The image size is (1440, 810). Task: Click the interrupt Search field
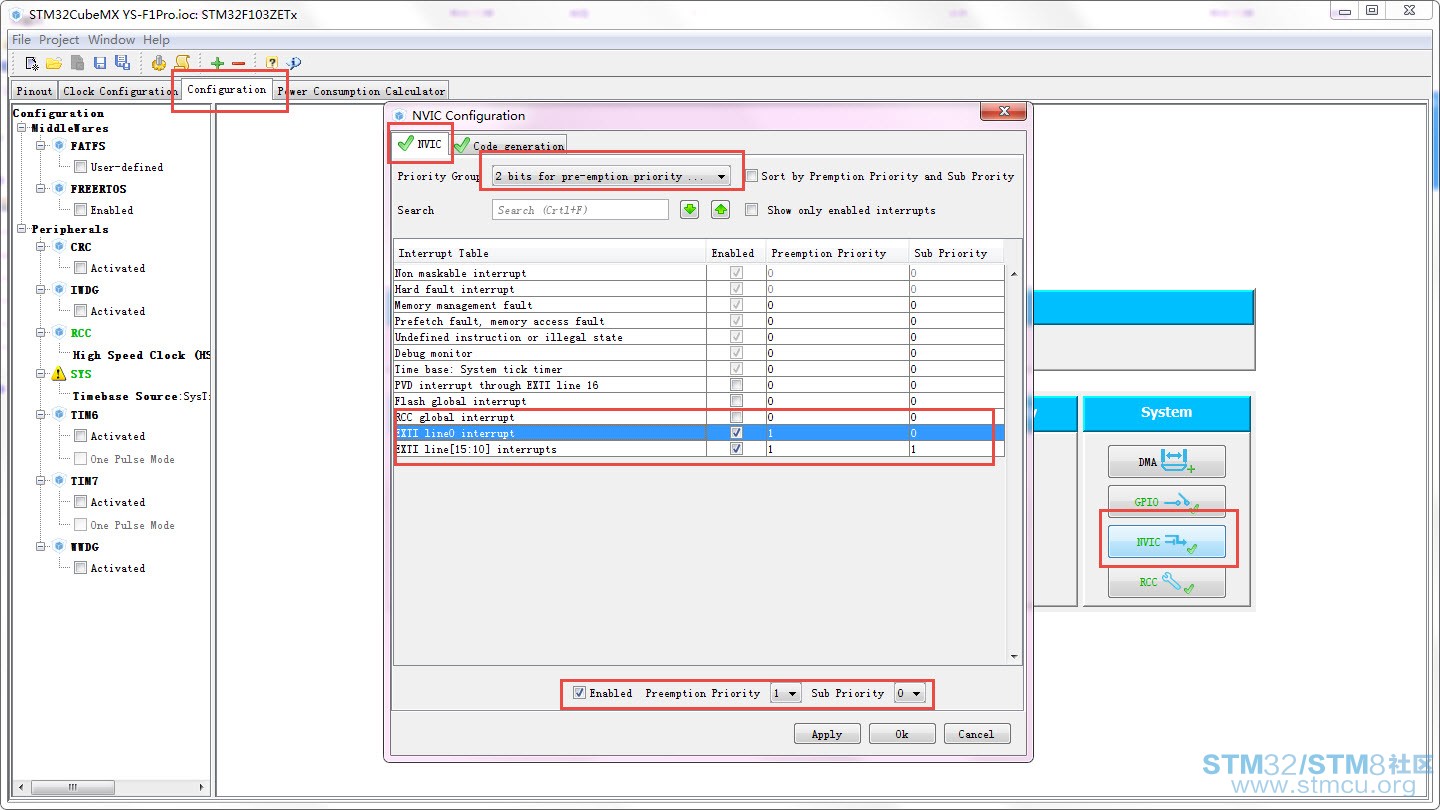[580, 210]
